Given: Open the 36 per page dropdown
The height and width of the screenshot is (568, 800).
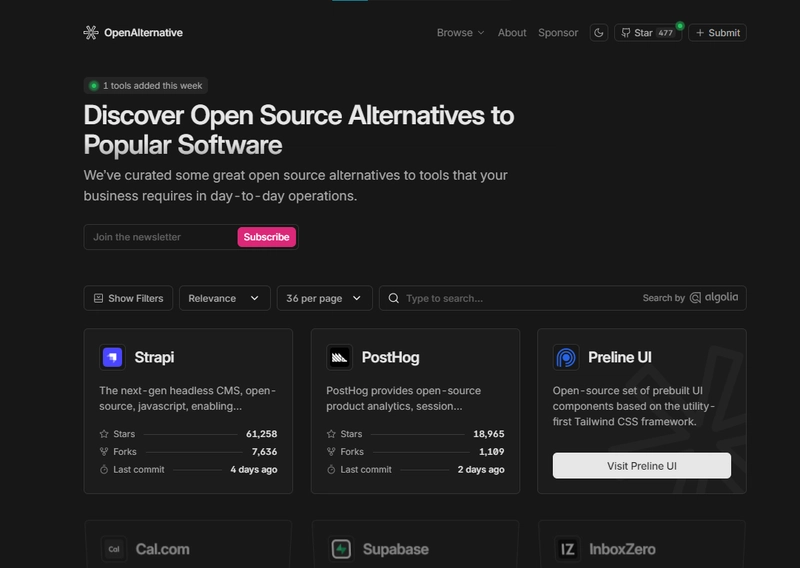Looking at the screenshot, I should point(324,298).
